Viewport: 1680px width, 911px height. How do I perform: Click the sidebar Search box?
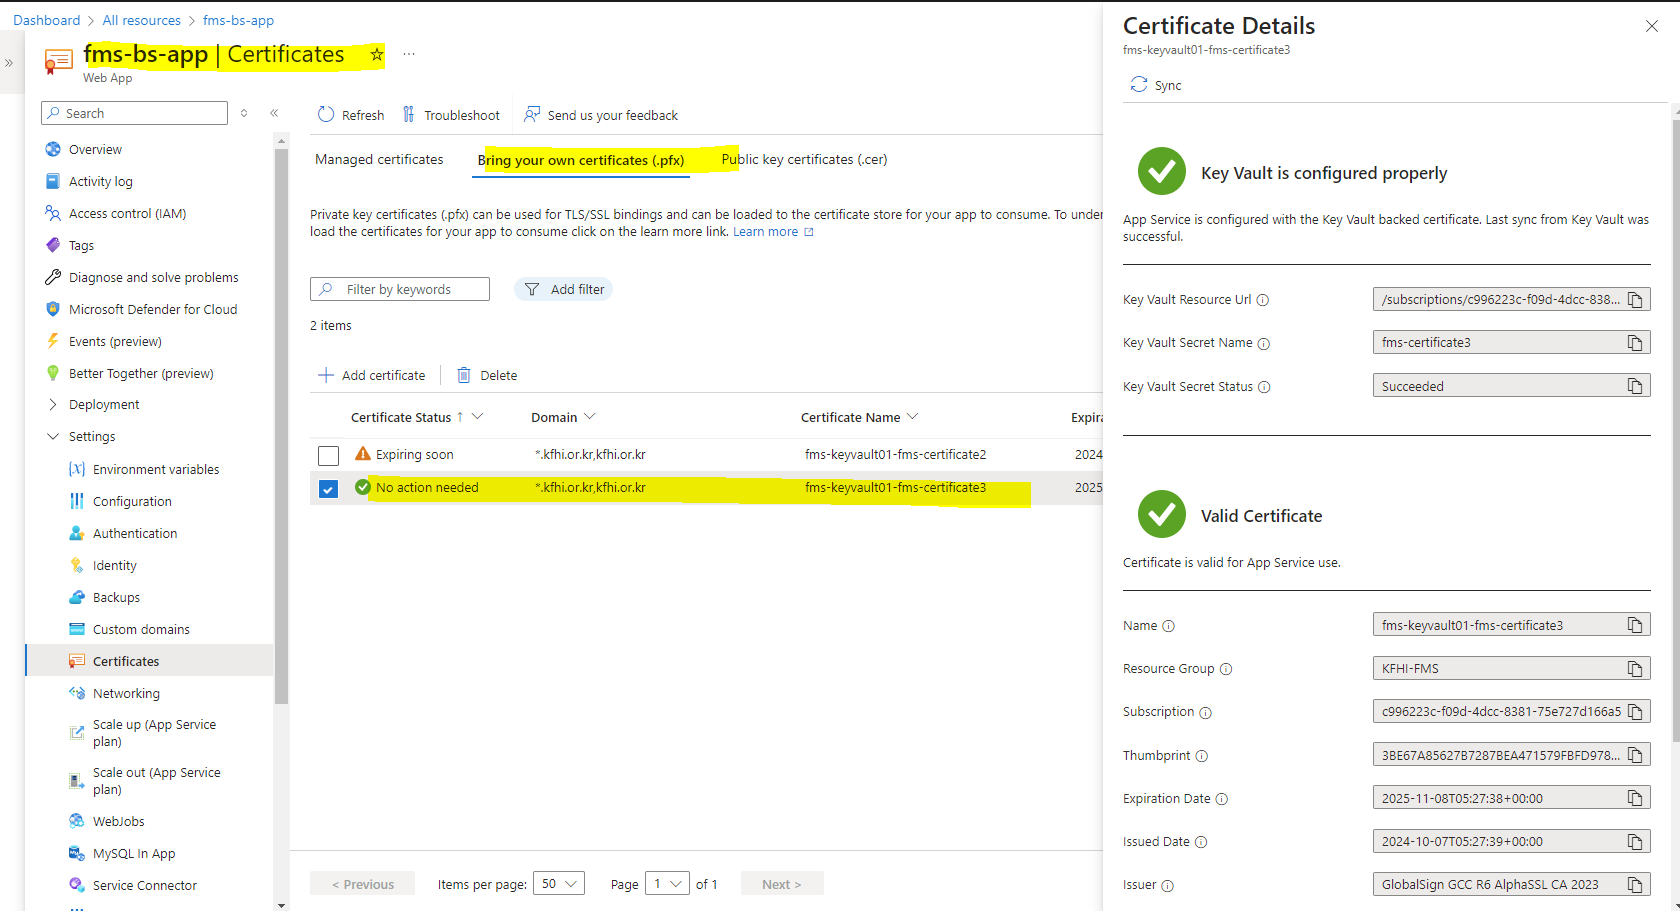(x=135, y=113)
